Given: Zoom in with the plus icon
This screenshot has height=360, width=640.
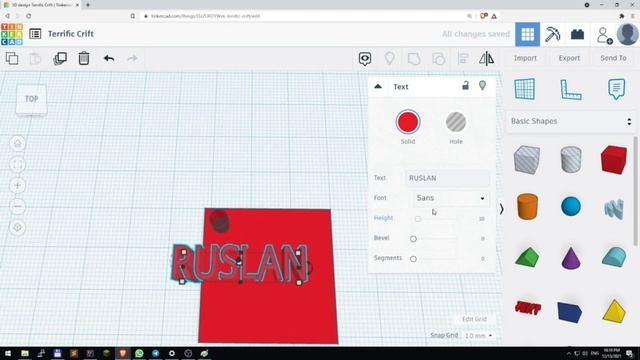Looking at the screenshot, I should (x=18, y=185).
